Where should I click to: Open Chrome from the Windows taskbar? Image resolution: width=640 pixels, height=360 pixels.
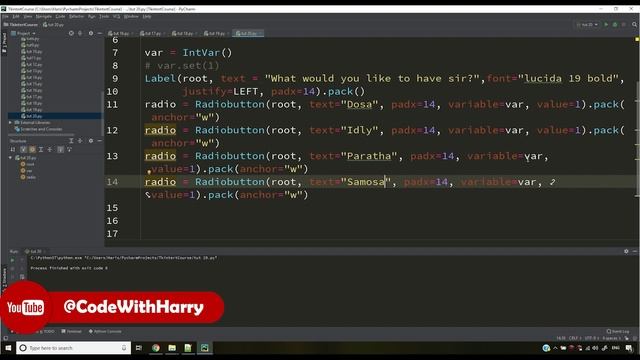click(156, 348)
